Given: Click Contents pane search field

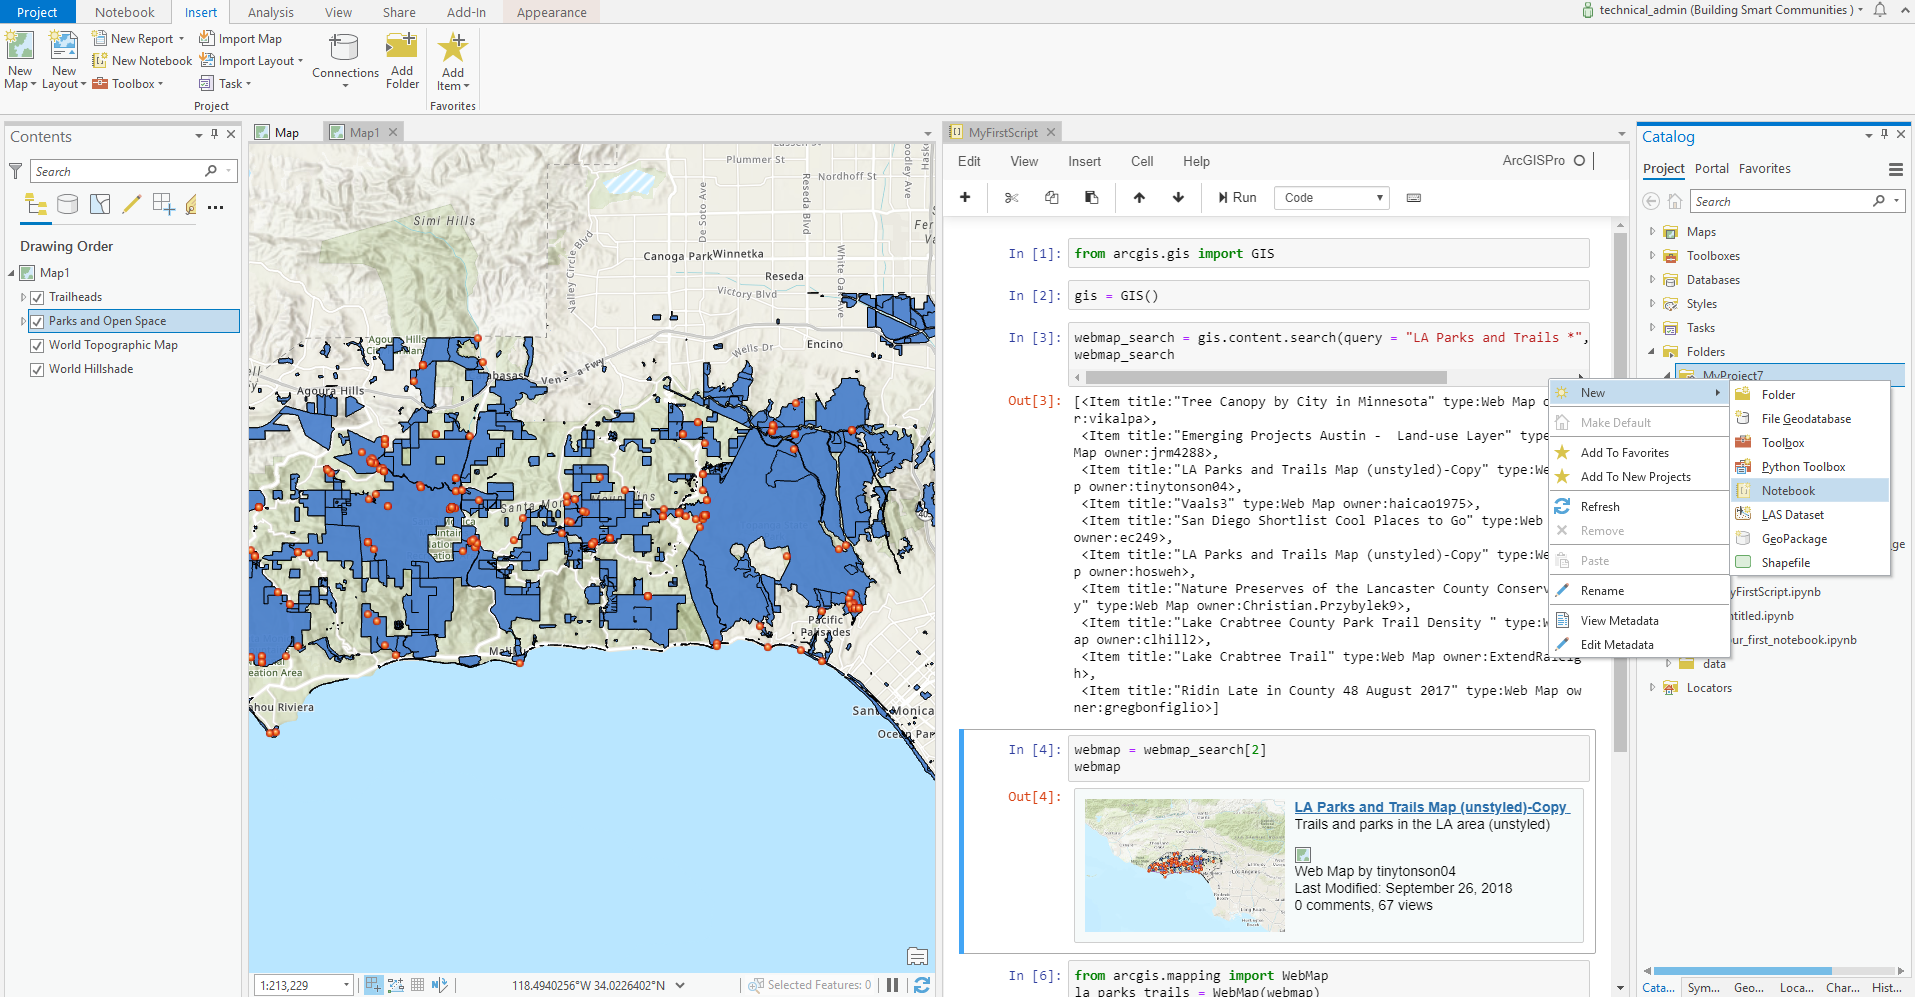Looking at the screenshot, I should [133, 171].
